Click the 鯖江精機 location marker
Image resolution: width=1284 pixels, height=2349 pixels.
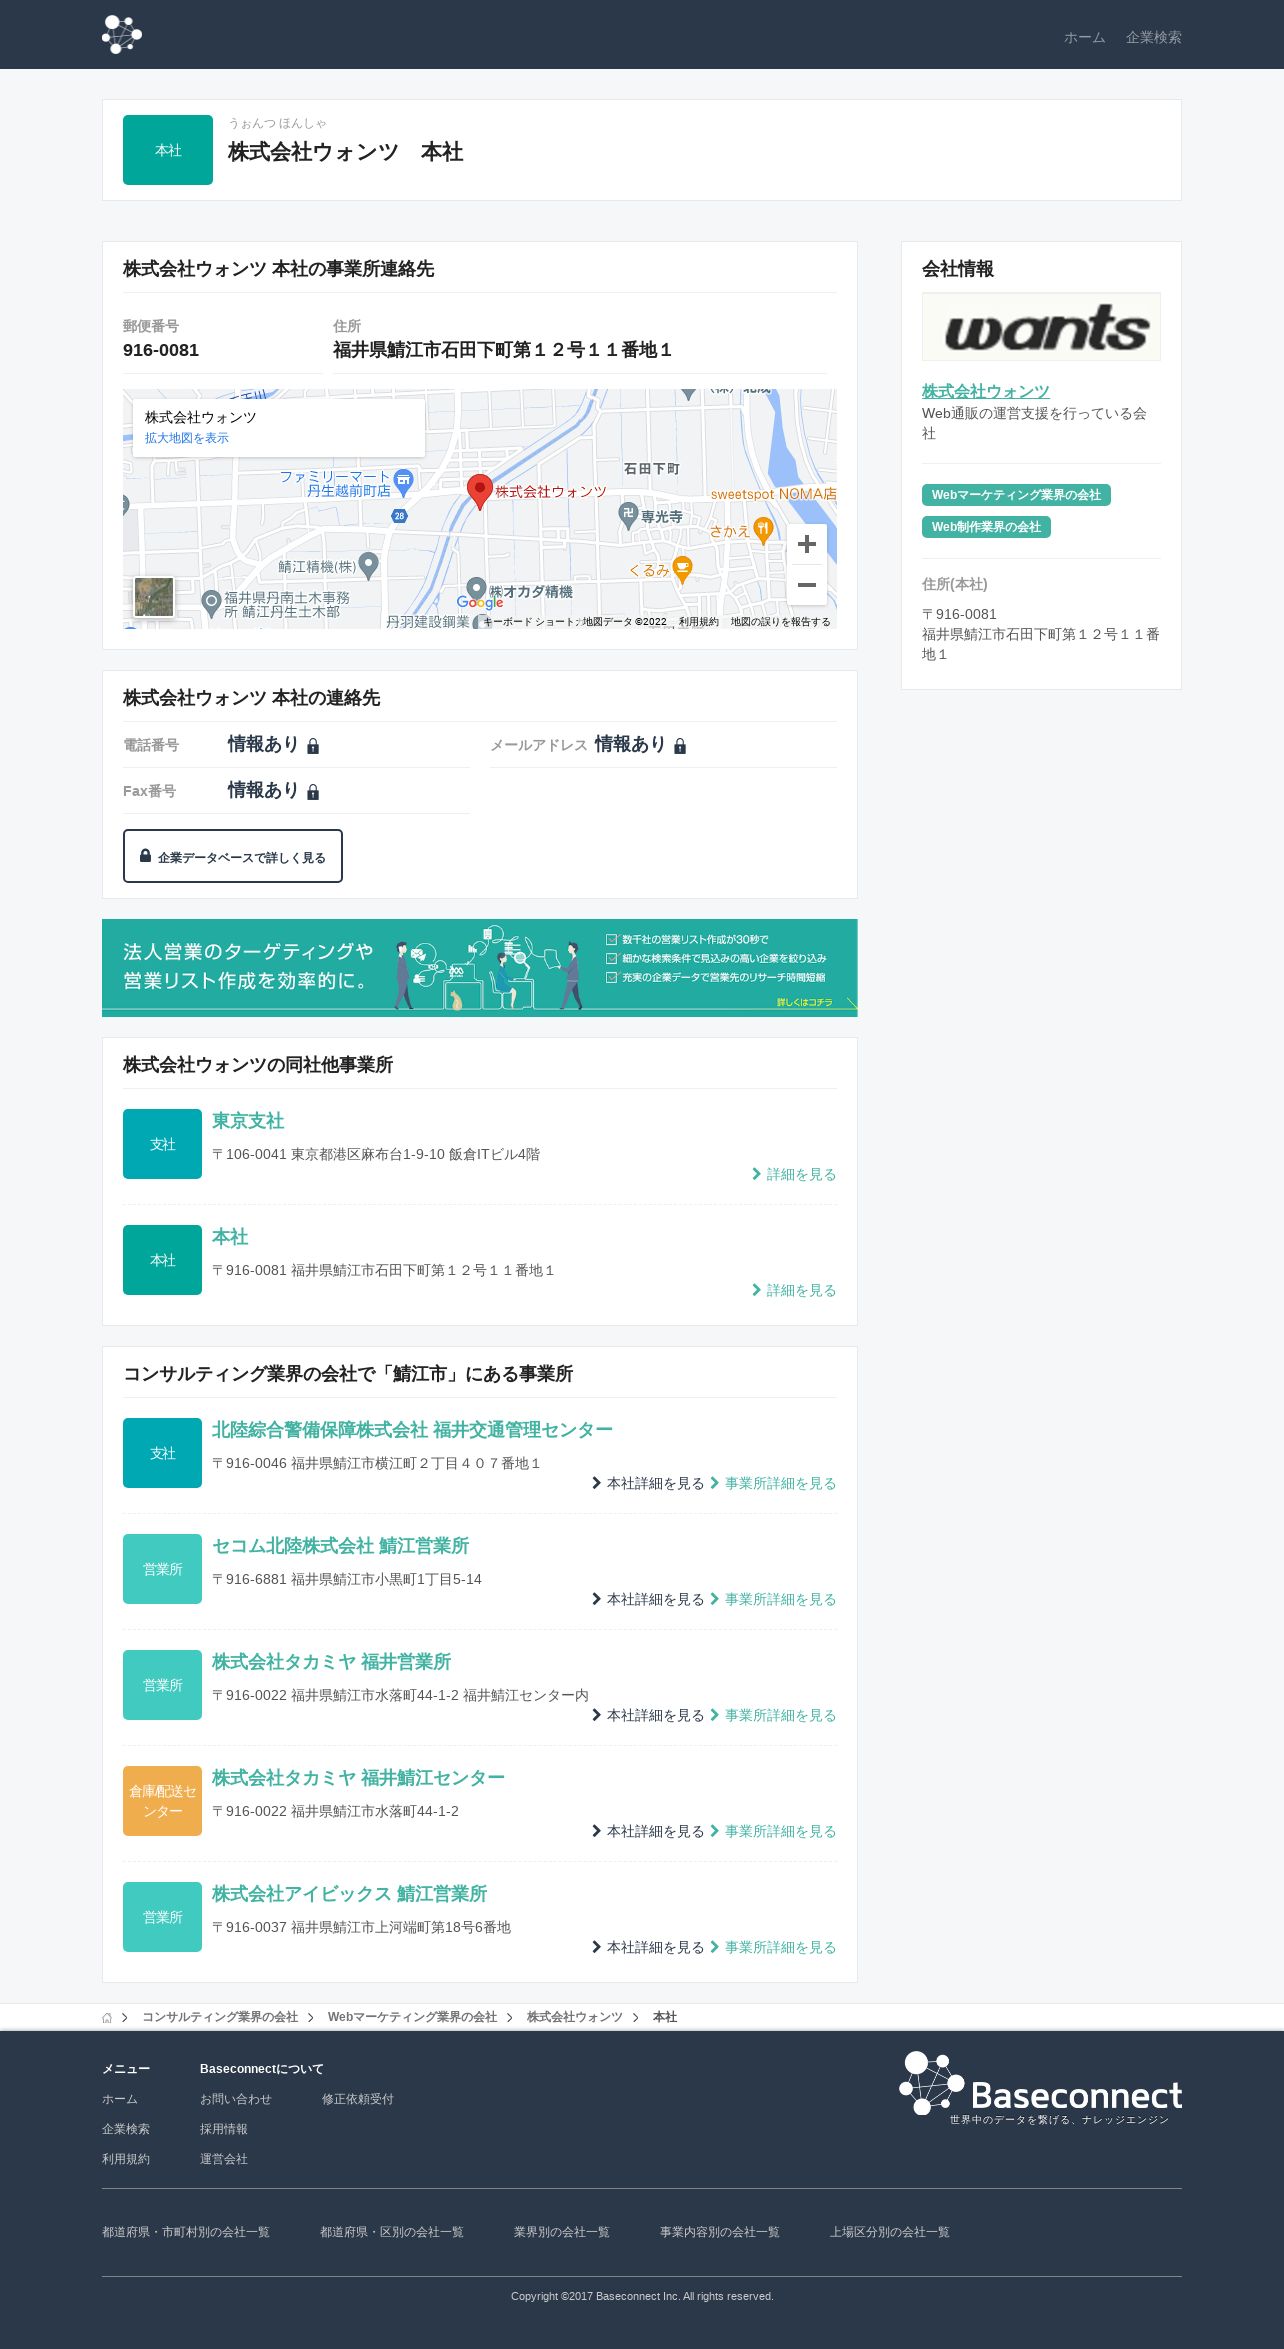369,565
